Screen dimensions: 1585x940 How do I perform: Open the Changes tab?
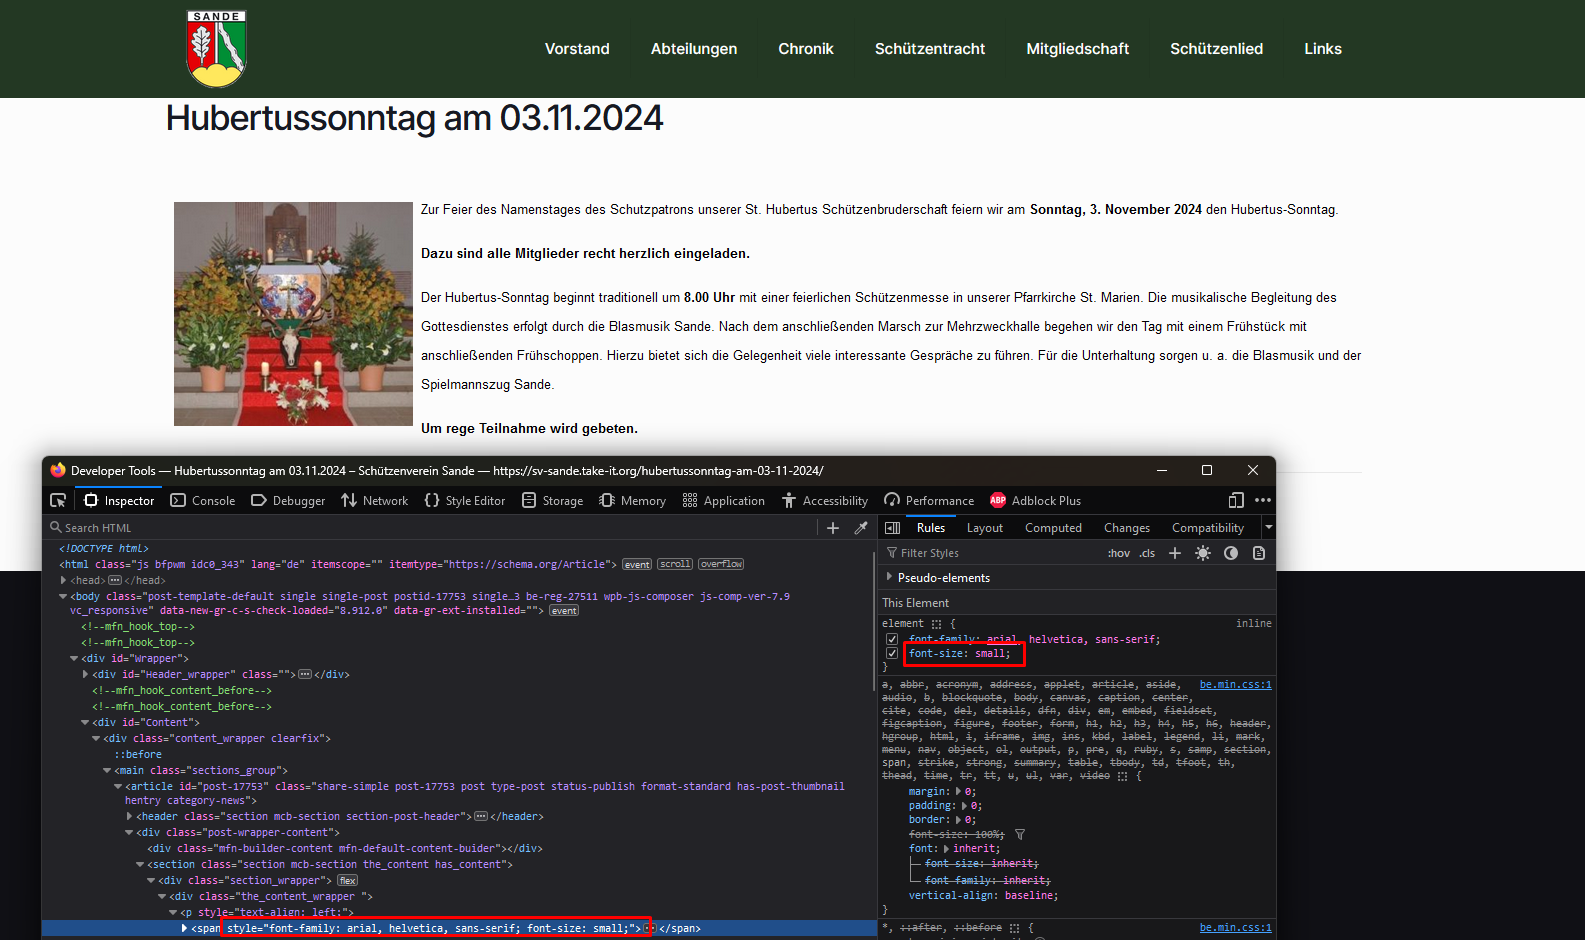pyautogui.click(x=1127, y=528)
